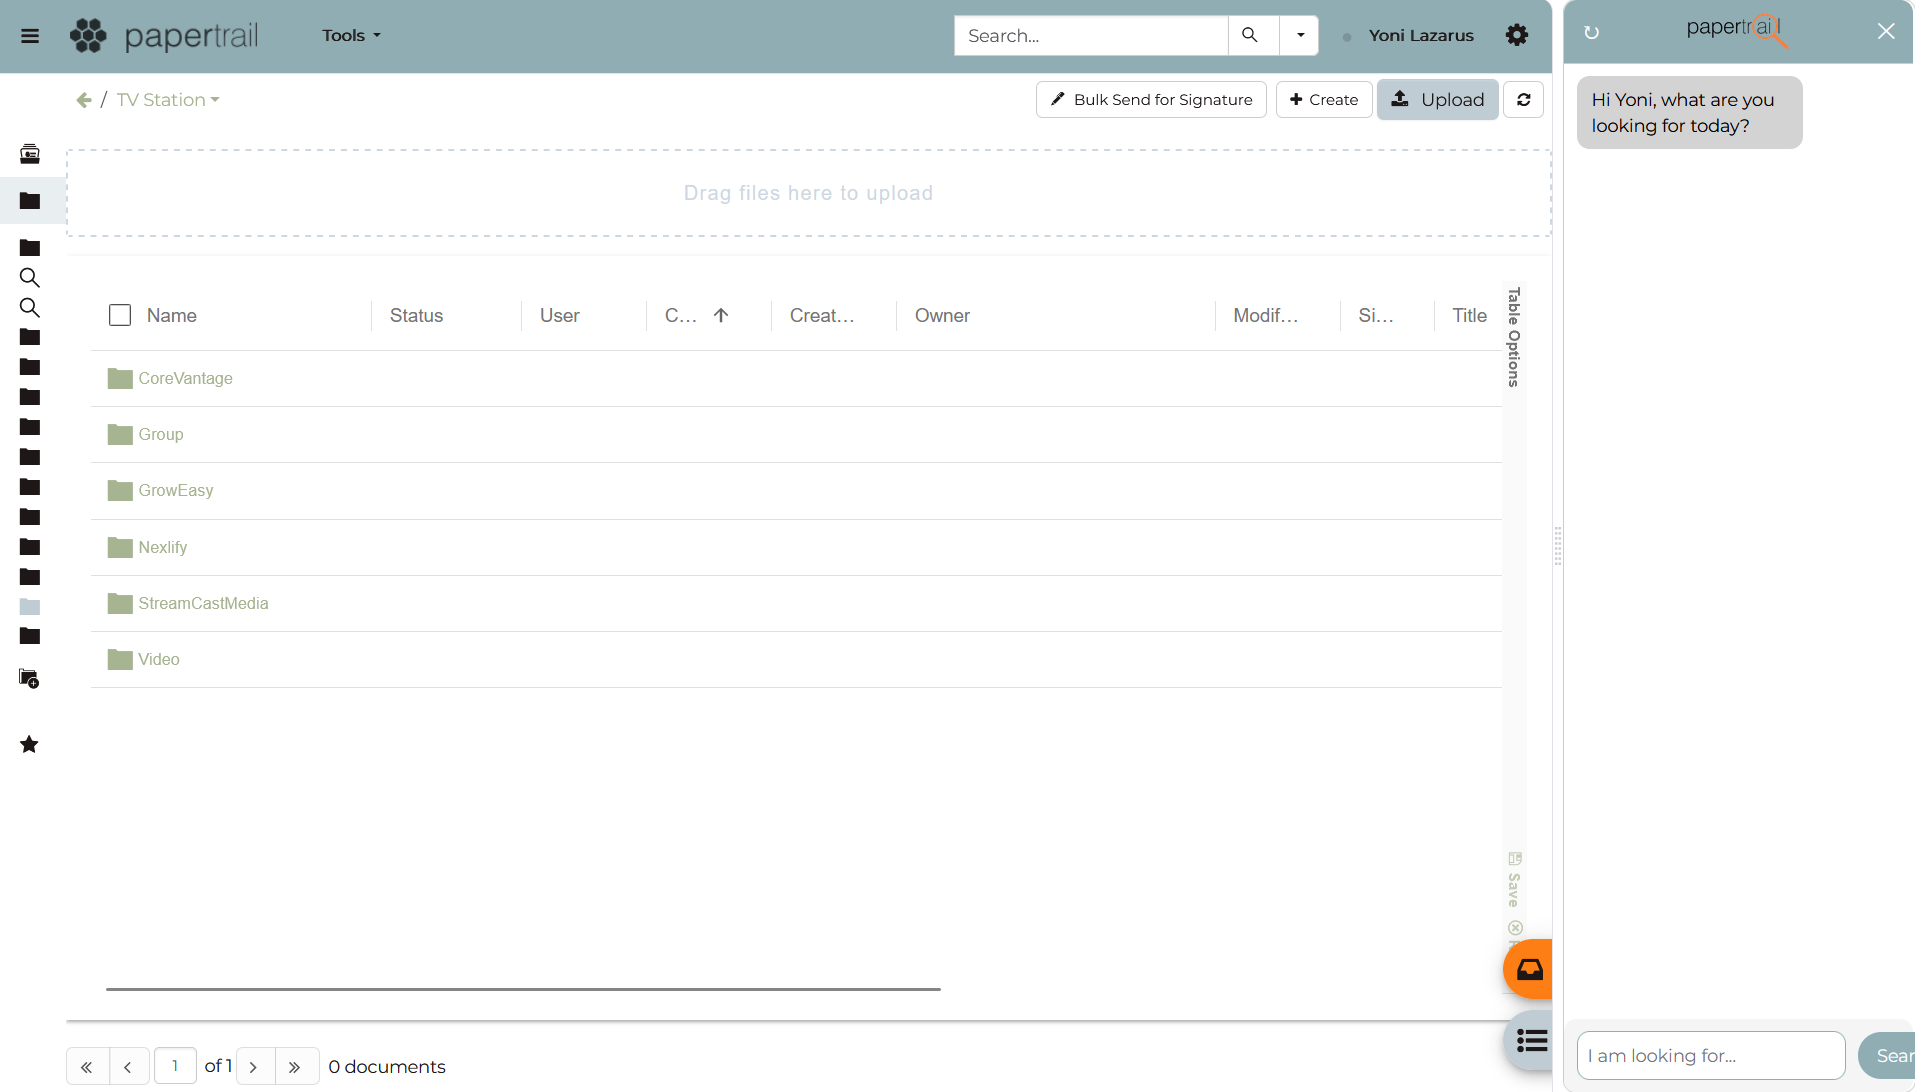1915x1092 pixels.
Task: Click the orange inbox tray button
Action: (x=1529, y=969)
